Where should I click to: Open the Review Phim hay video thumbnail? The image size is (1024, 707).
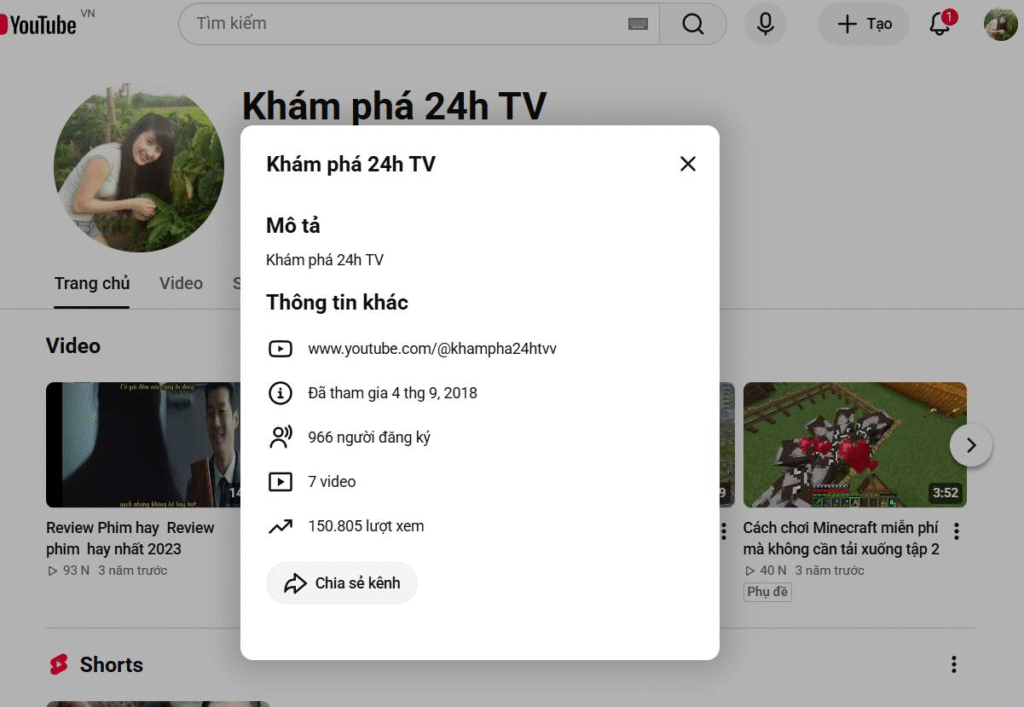click(x=143, y=445)
